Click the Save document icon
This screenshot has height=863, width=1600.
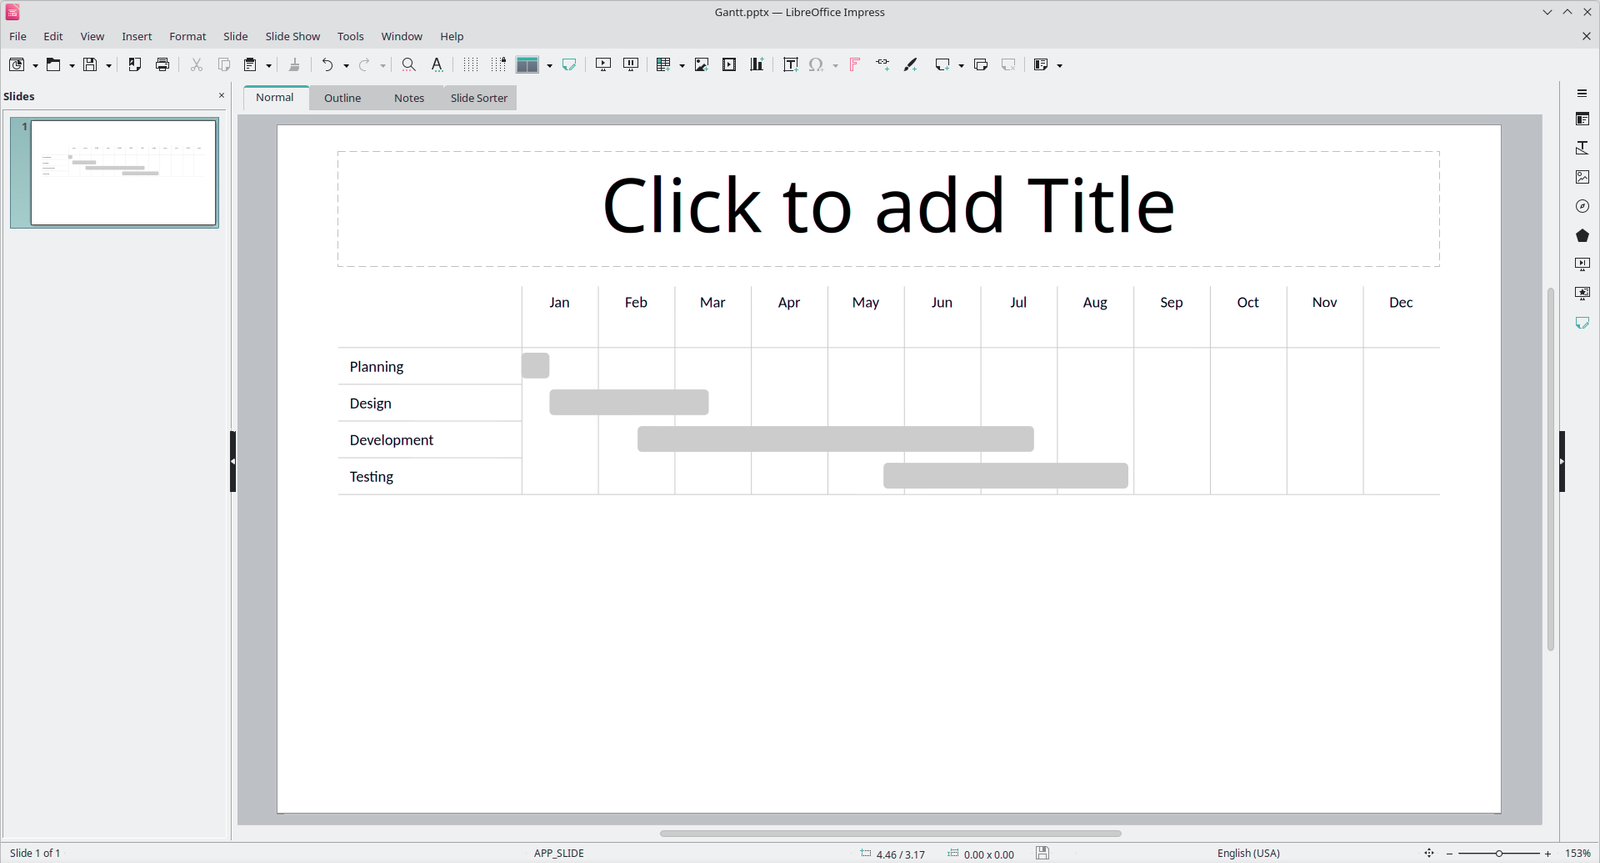coord(90,65)
